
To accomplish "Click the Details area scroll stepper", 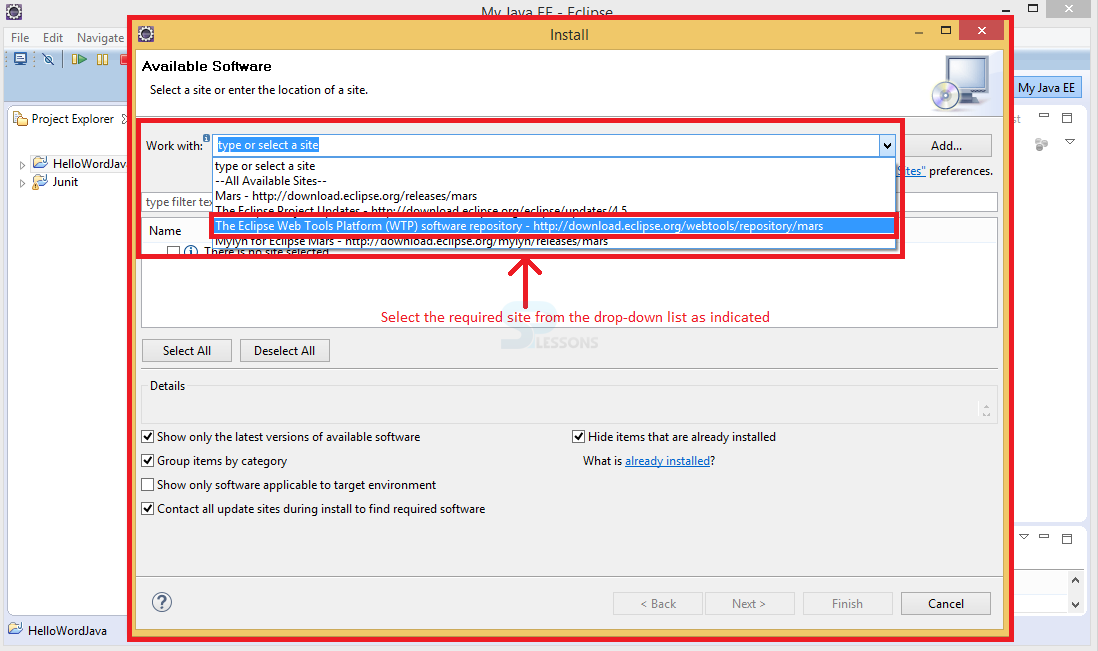I will click(x=986, y=410).
